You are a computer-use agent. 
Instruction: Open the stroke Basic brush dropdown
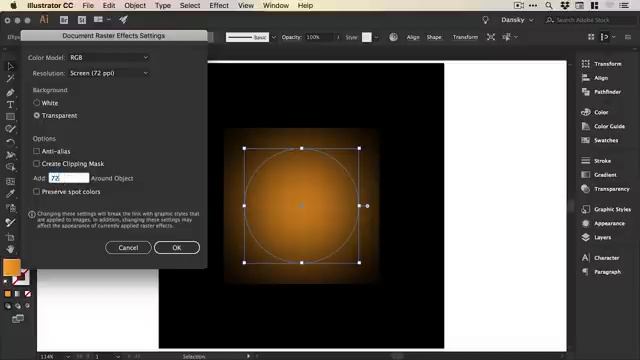coord(274,37)
